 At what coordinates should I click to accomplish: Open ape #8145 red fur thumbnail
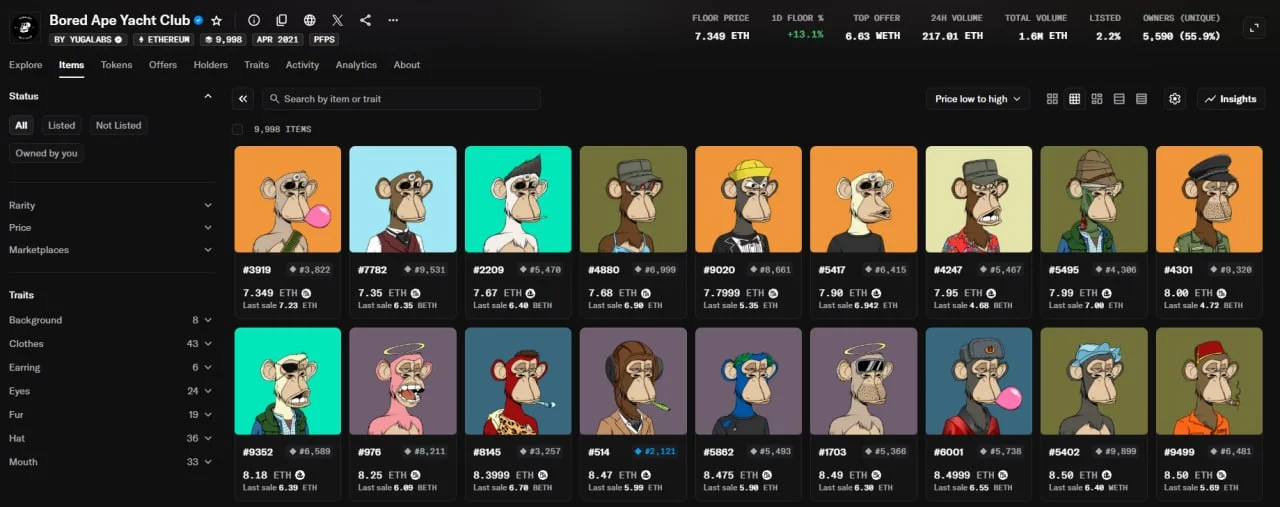click(518, 381)
